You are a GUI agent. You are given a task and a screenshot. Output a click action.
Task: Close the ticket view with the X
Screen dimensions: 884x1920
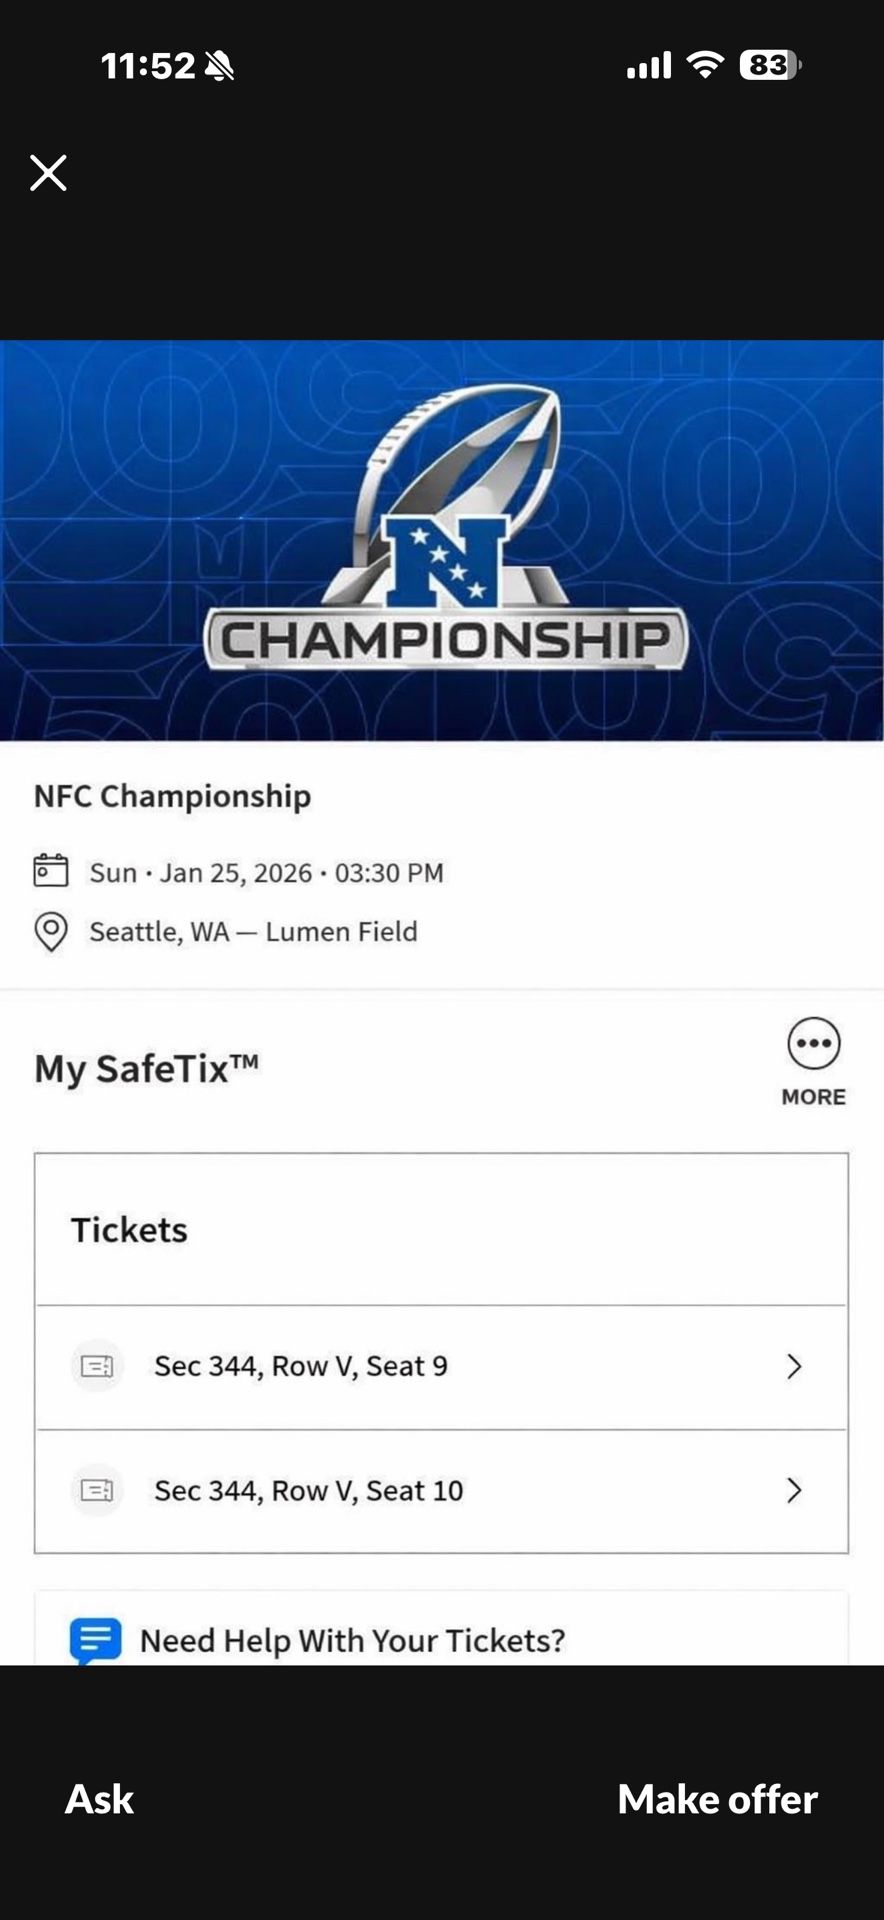47,173
